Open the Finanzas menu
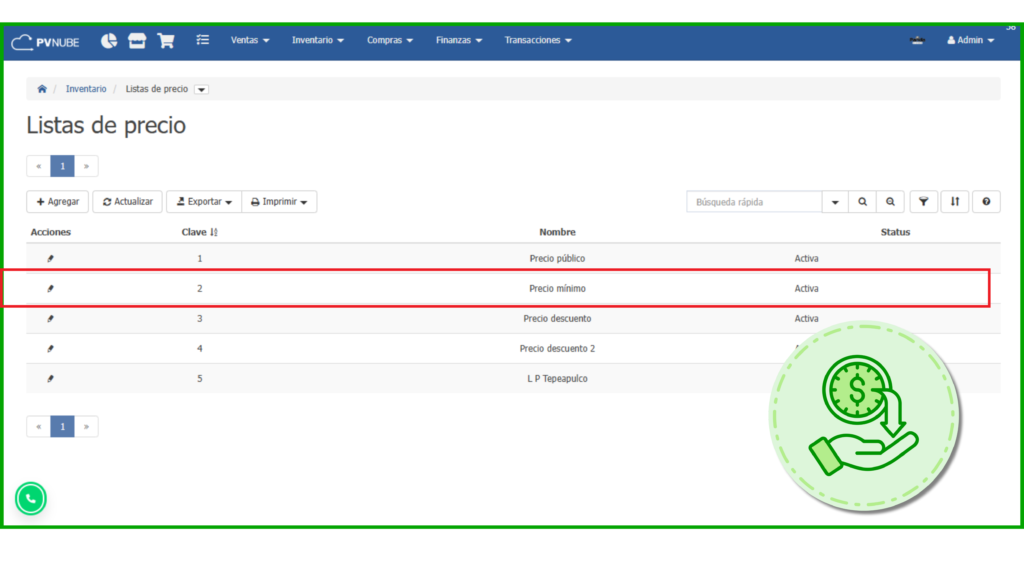The image size is (1024, 576). coord(459,41)
